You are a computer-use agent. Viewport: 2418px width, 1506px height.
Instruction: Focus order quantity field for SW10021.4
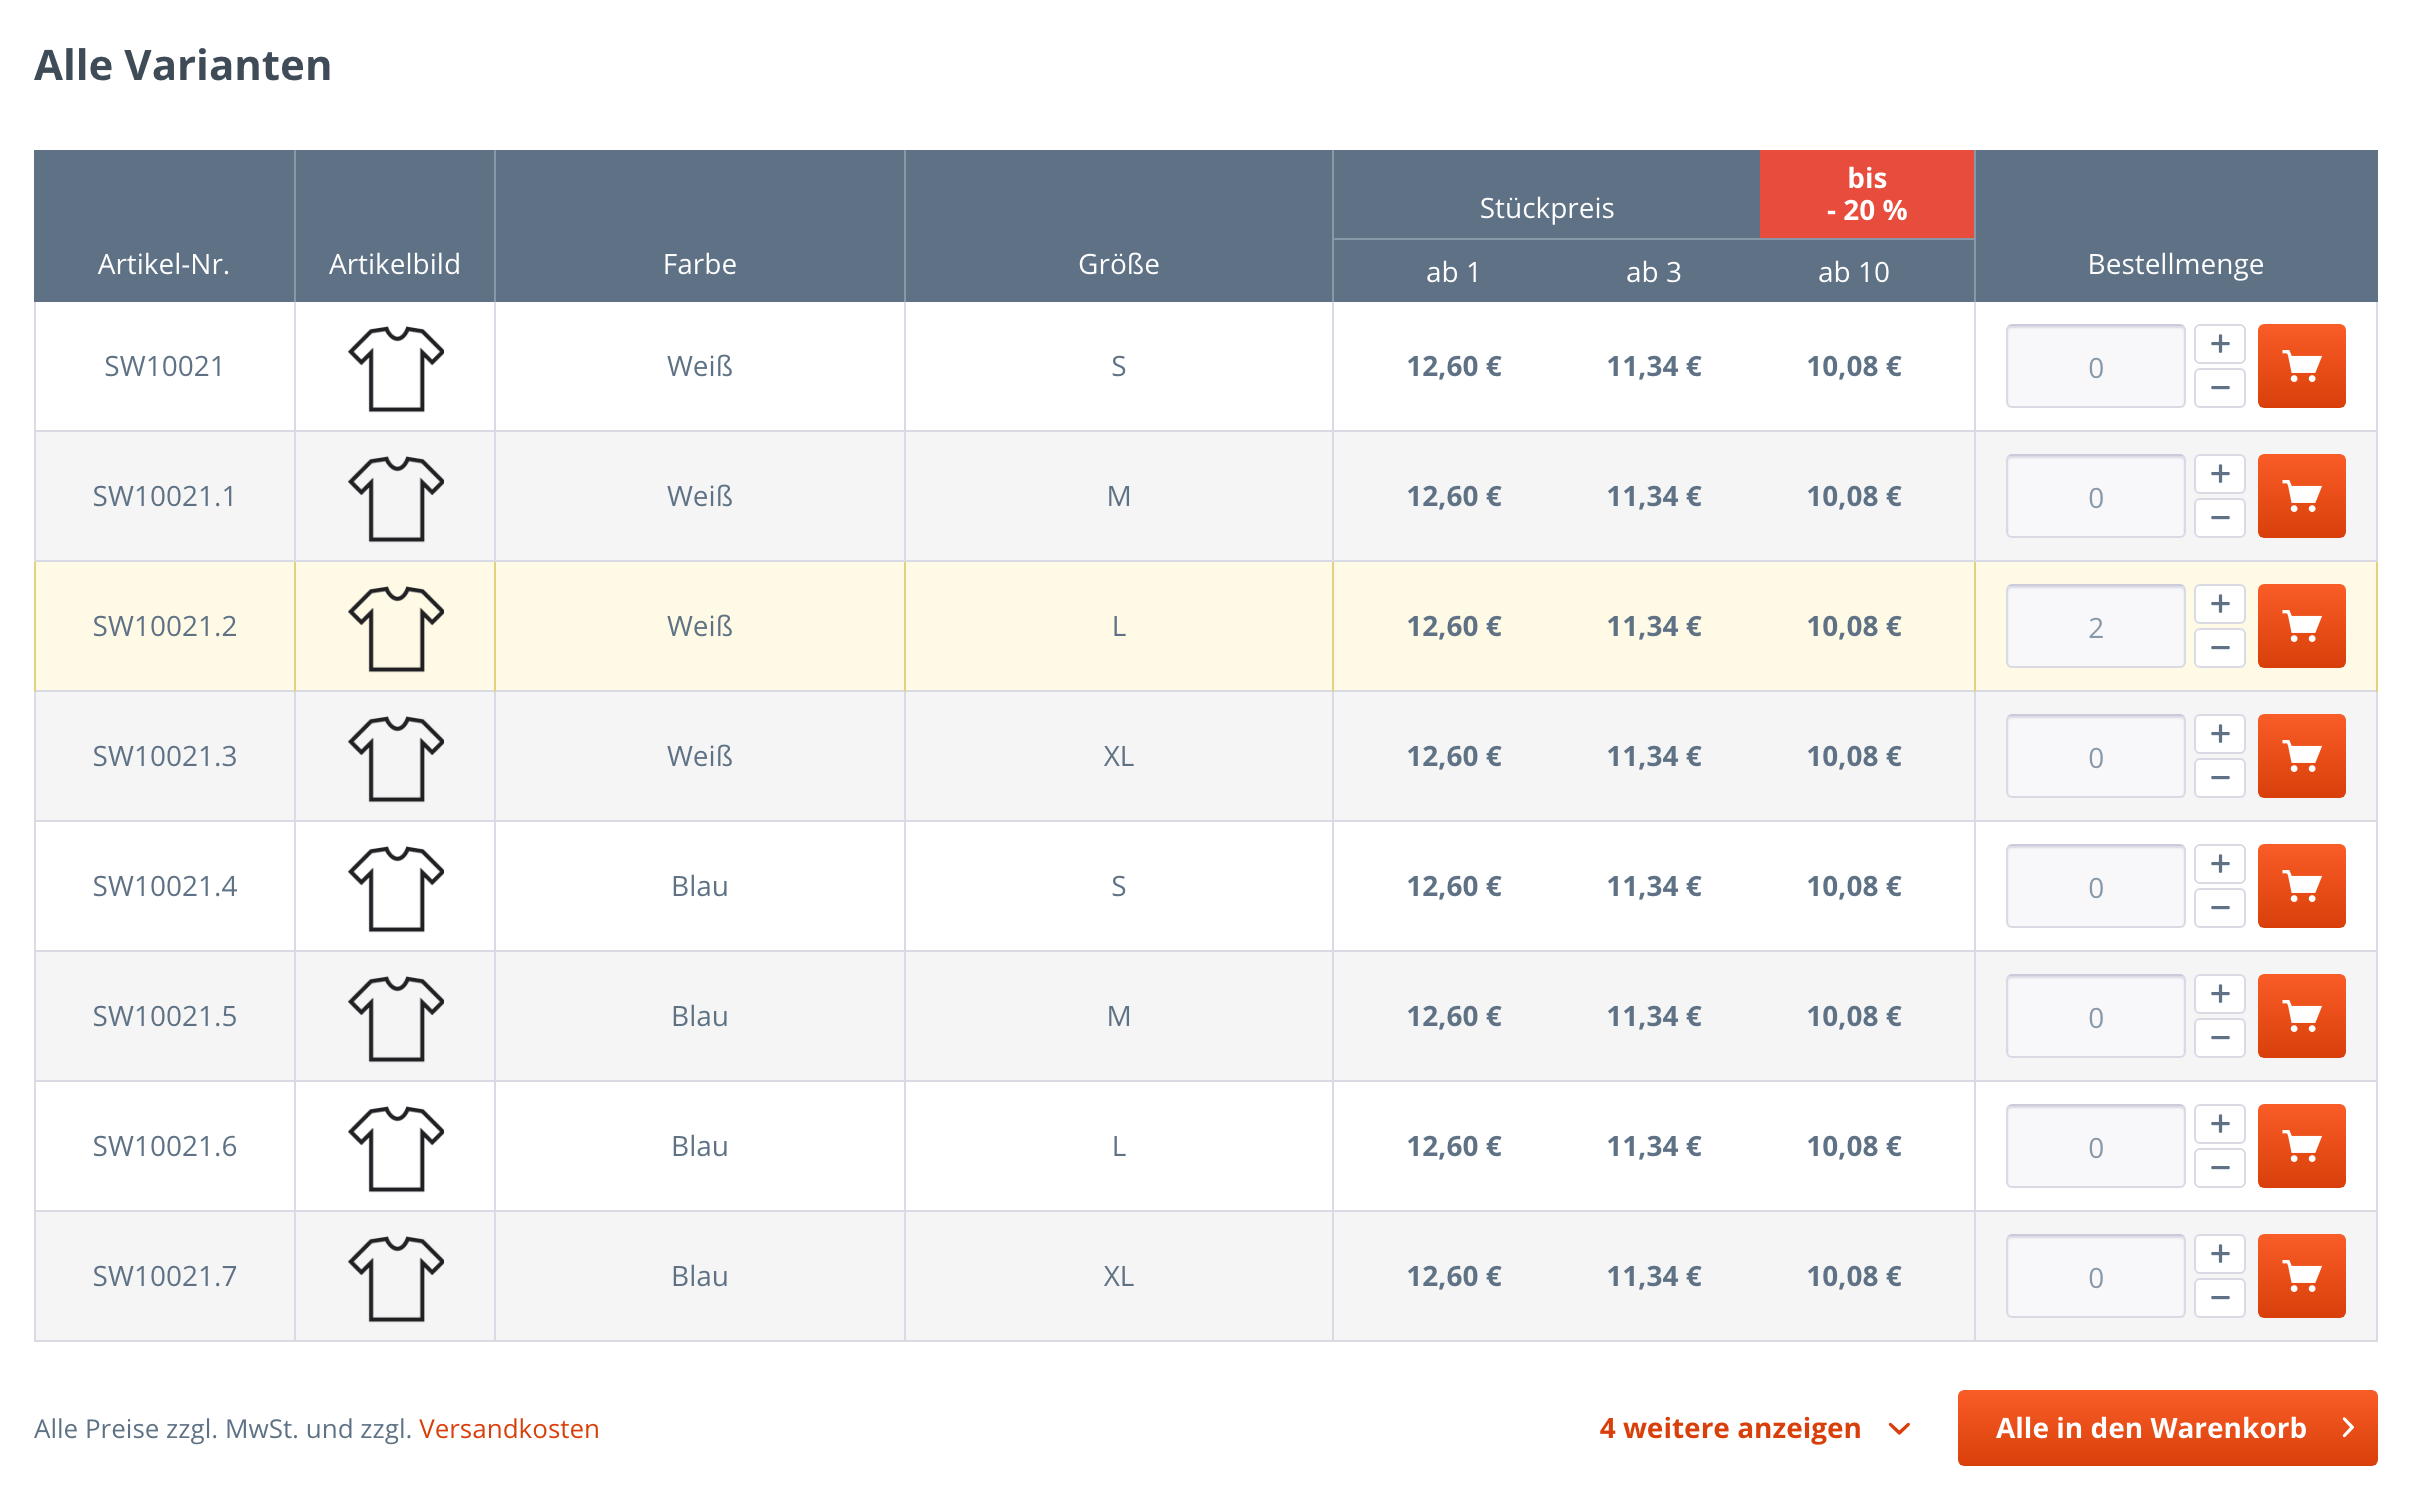(2095, 886)
